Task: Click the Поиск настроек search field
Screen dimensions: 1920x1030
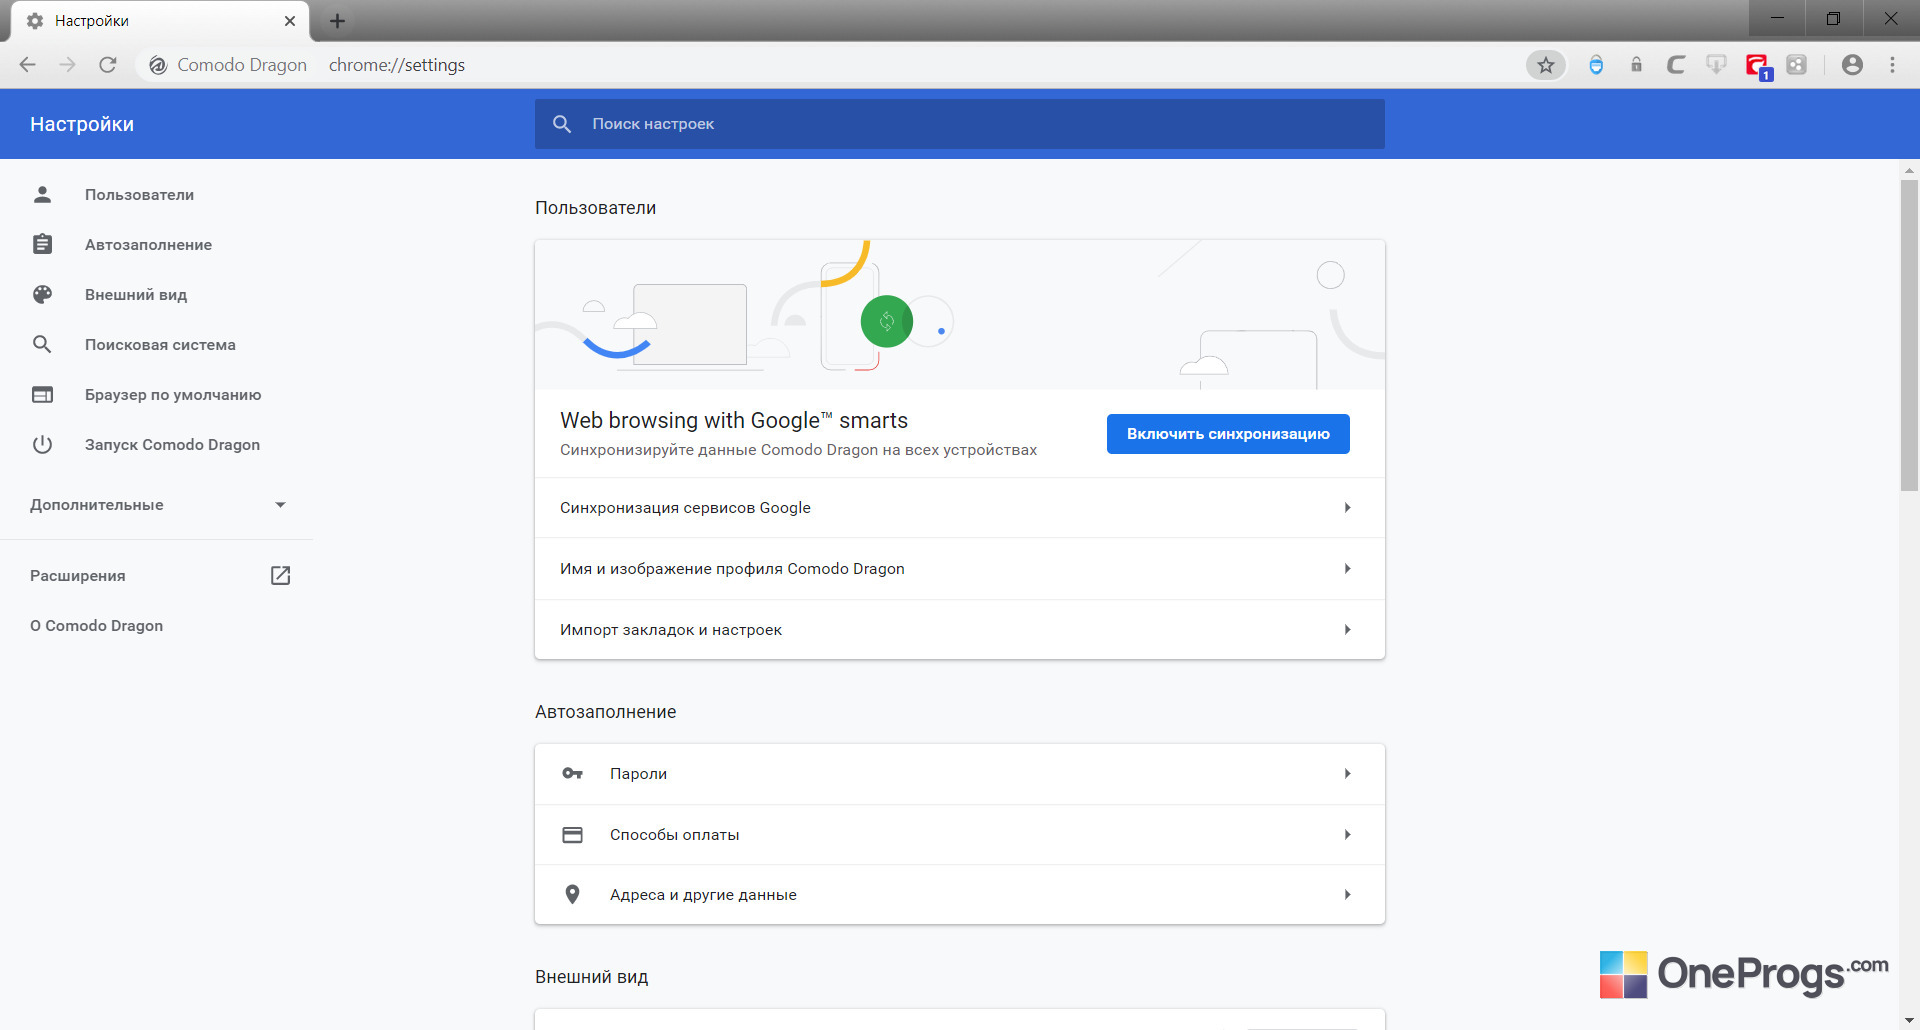Action: 960,124
